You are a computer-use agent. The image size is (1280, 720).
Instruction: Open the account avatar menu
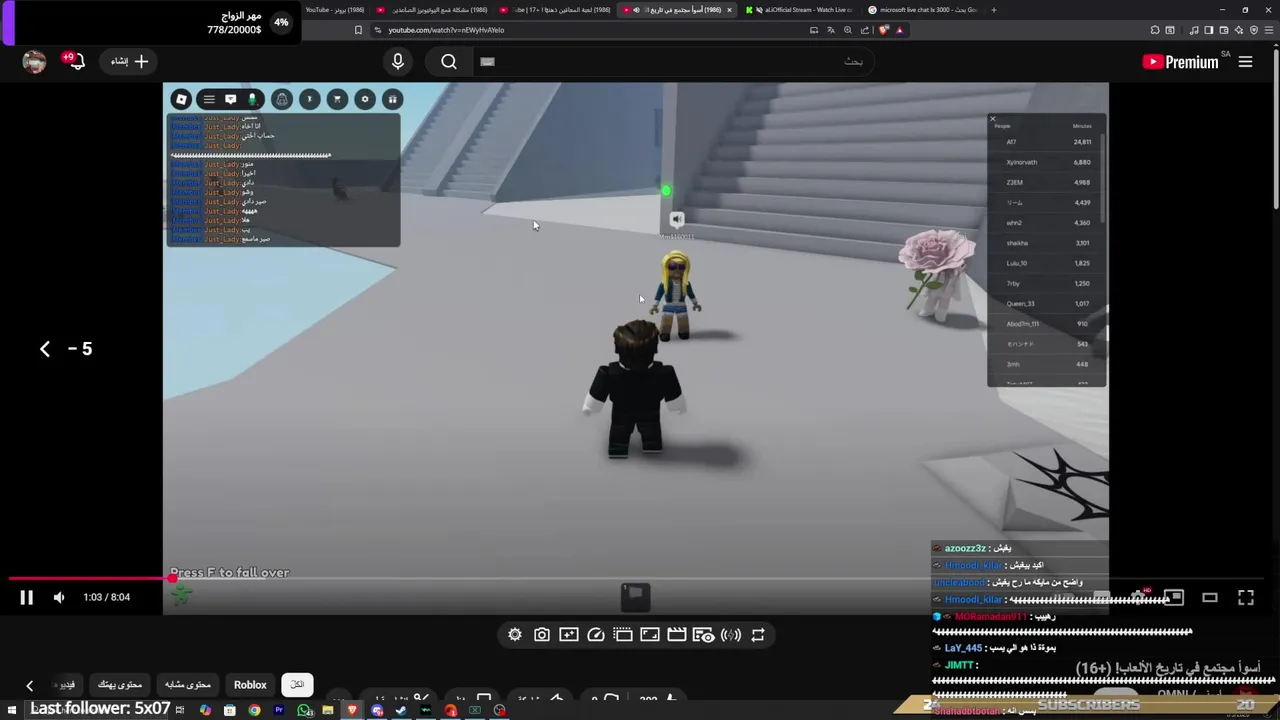pos(35,62)
